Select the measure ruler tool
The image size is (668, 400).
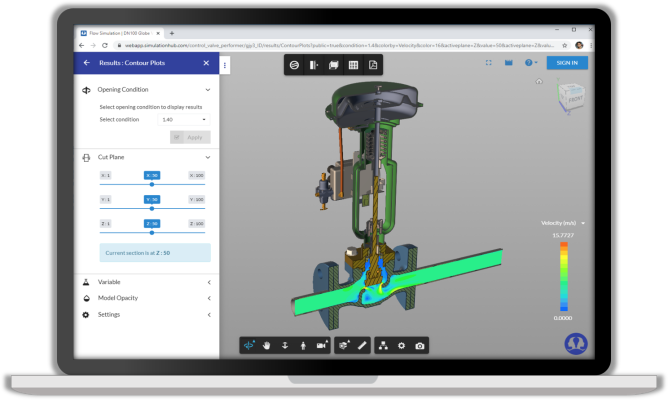[362, 345]
